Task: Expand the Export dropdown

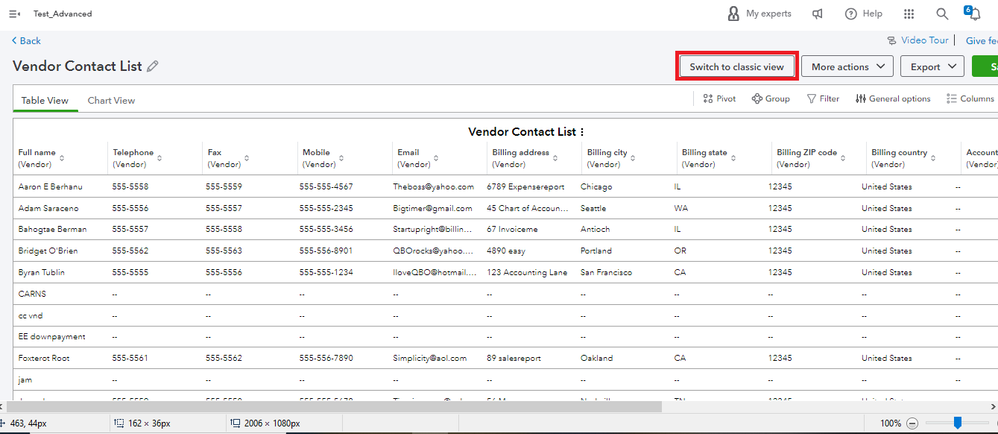Action: pyautogui.click(x=931, y=67)
